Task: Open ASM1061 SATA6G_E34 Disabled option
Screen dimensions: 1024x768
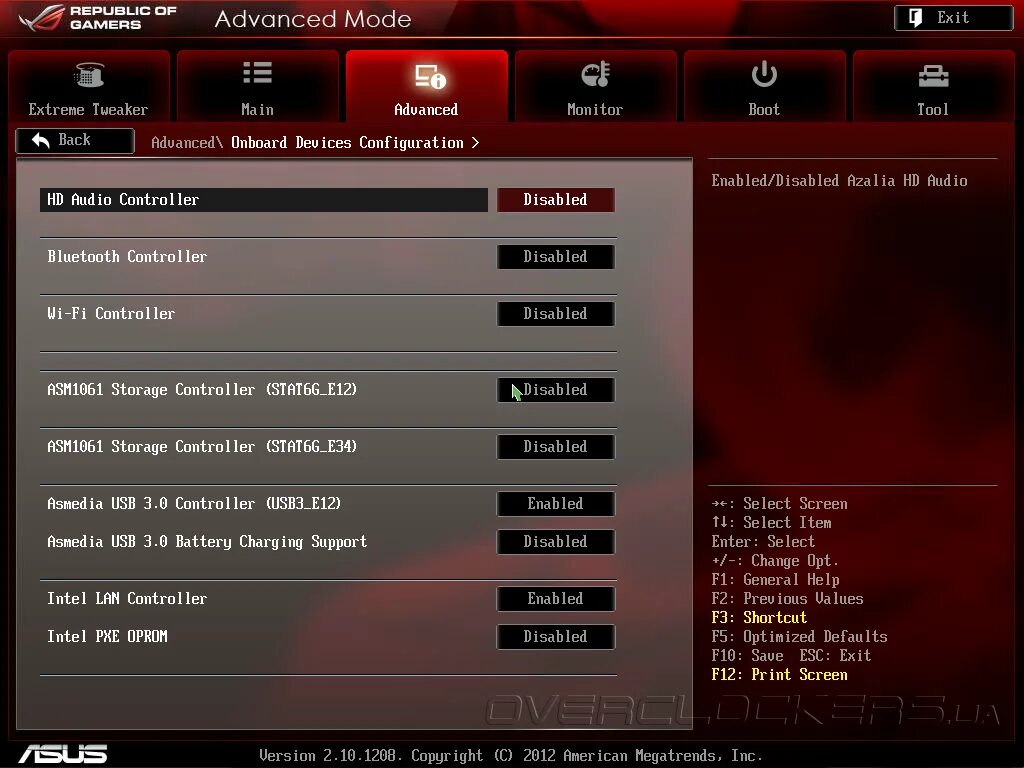Action: pos(556,447)
